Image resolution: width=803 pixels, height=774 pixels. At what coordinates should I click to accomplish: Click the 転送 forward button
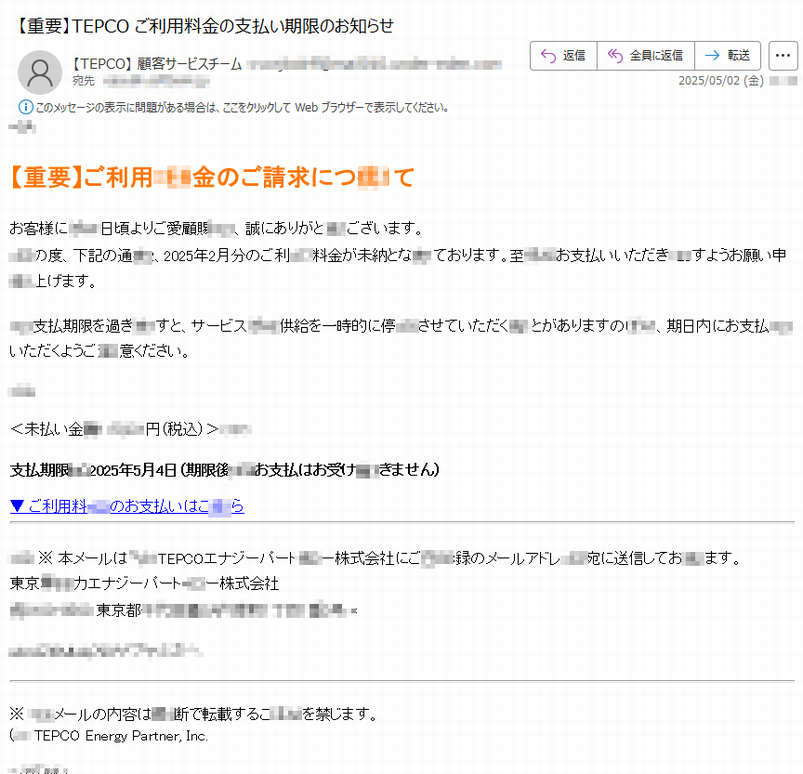727,55
